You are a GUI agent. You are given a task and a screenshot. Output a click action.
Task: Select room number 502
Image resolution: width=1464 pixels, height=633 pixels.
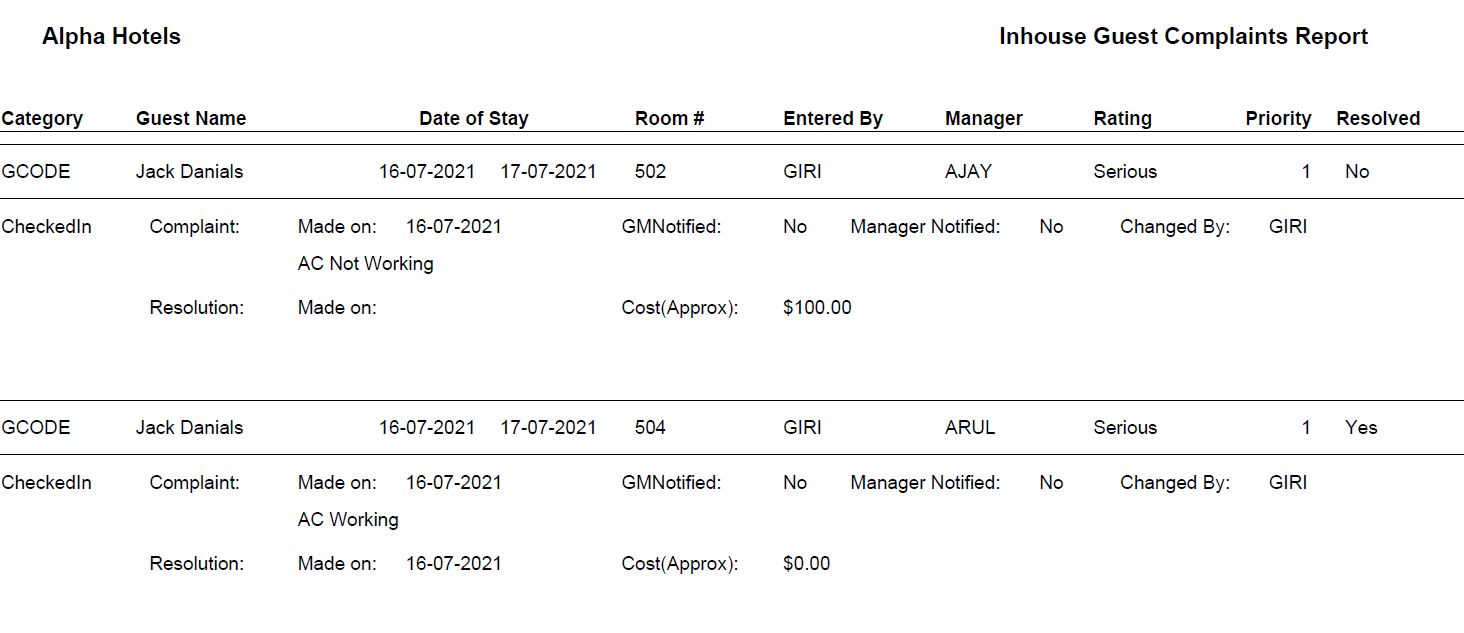pyautogui.click(x=650, y=172)
